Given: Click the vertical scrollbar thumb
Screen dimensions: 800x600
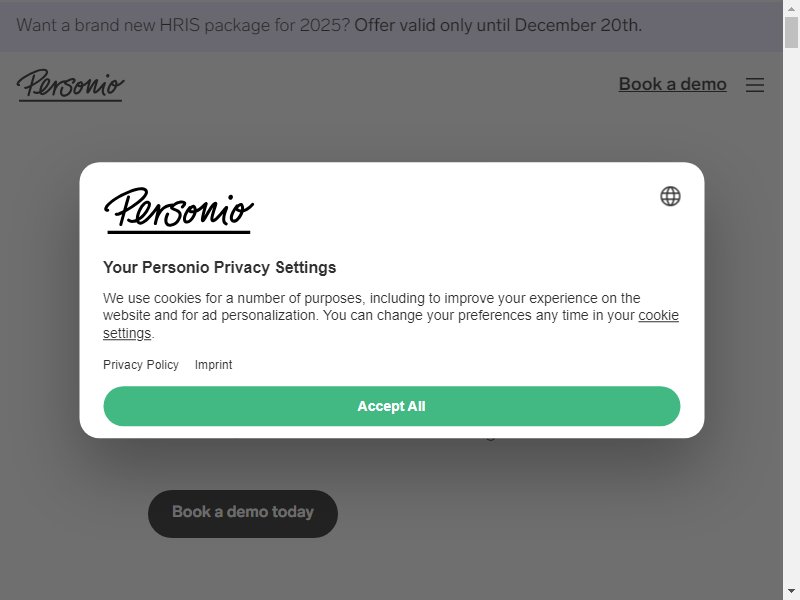Looking at the screenshot, I should (x=791, y=32).
